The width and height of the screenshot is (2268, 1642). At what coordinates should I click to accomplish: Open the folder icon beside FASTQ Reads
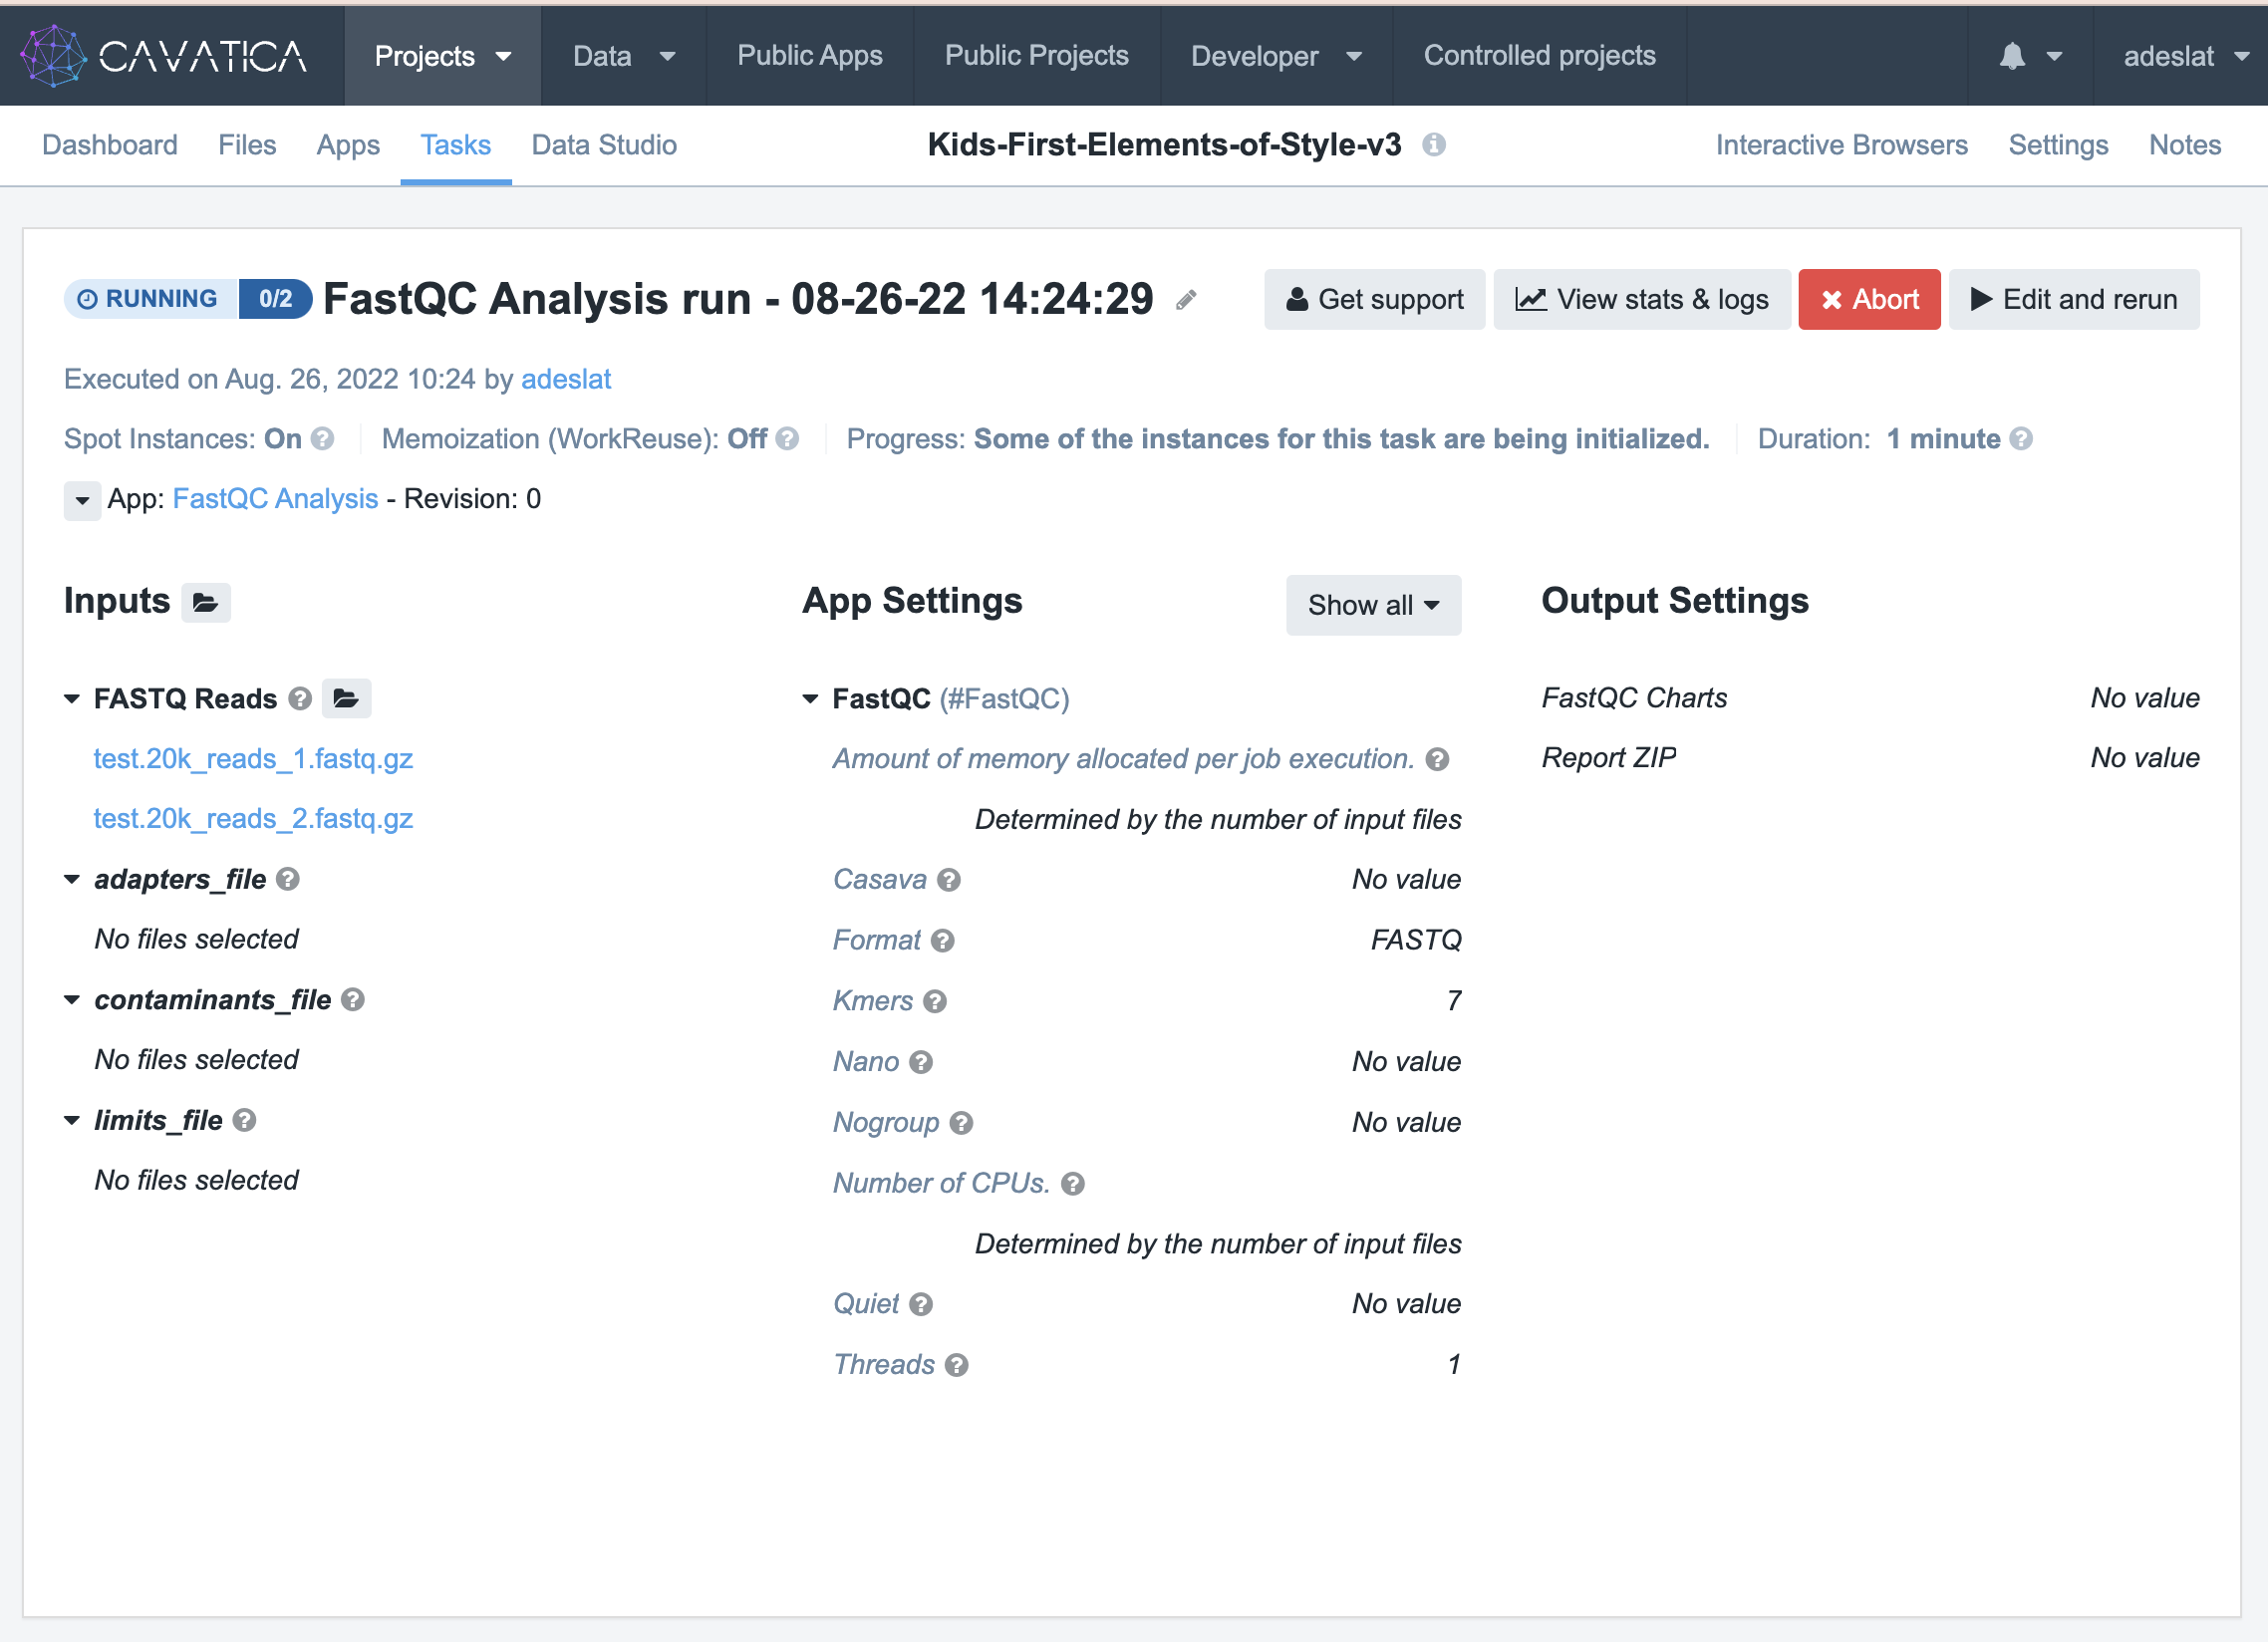coord(346,698)
